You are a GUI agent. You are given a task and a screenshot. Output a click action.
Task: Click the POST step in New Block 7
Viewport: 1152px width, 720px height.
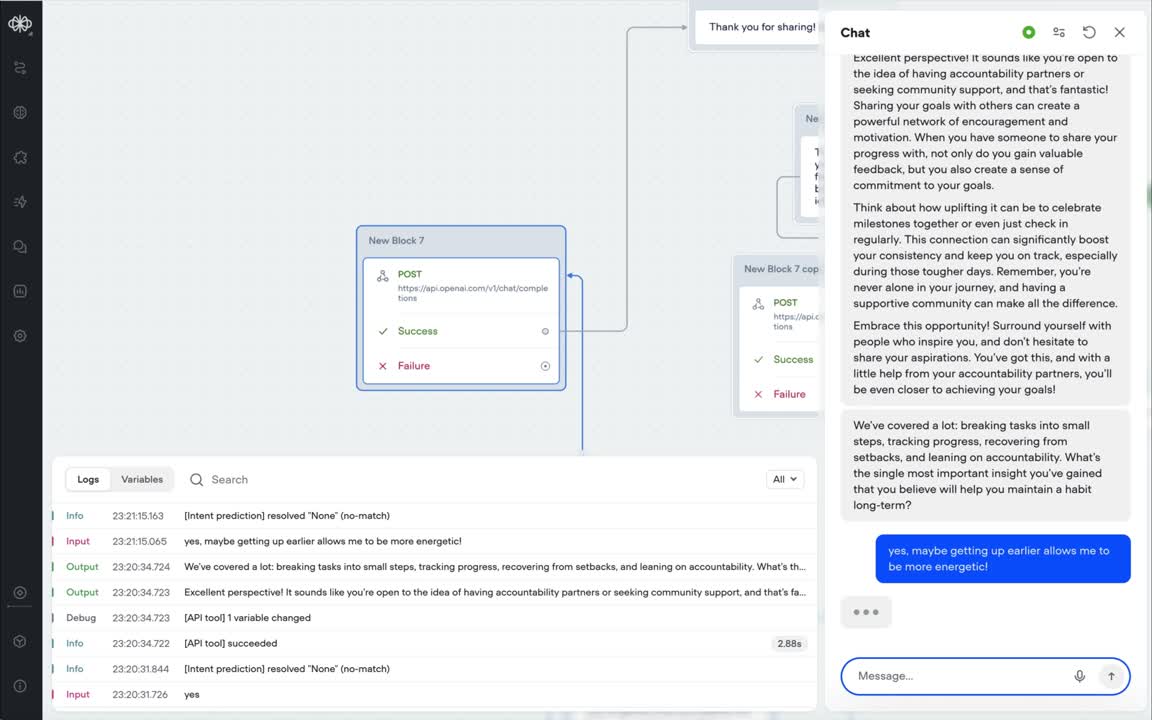click(x=461, y=287)
